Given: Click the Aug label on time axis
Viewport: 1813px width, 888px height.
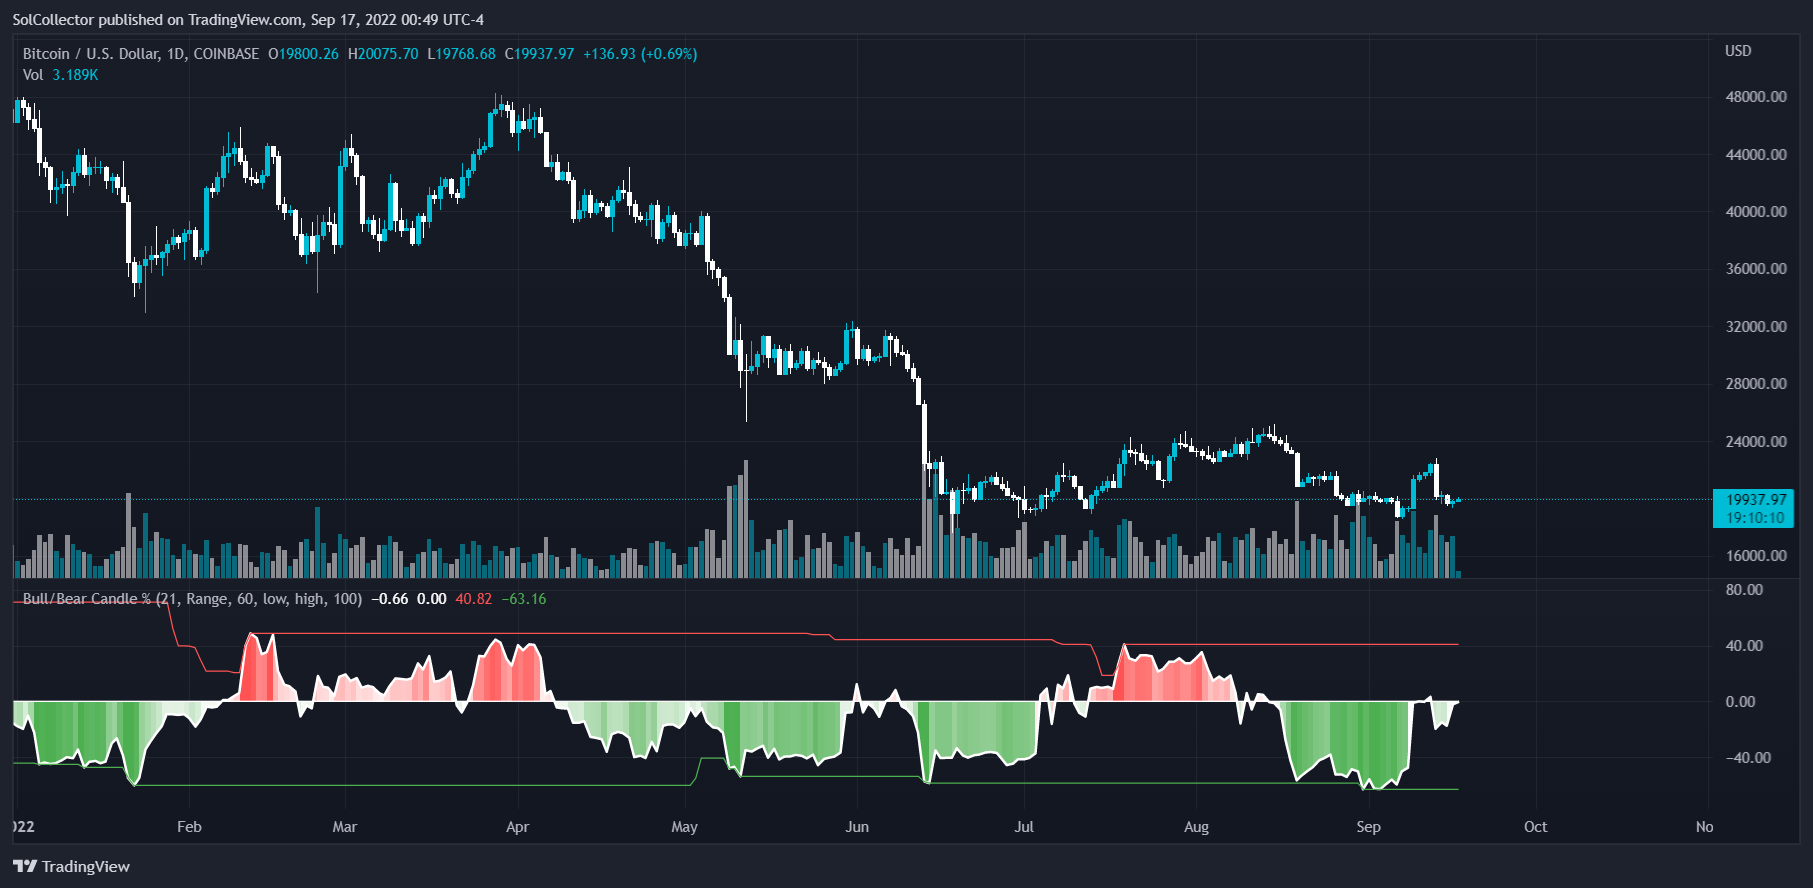Looking at the screenshot, I should coord(1196,827).
